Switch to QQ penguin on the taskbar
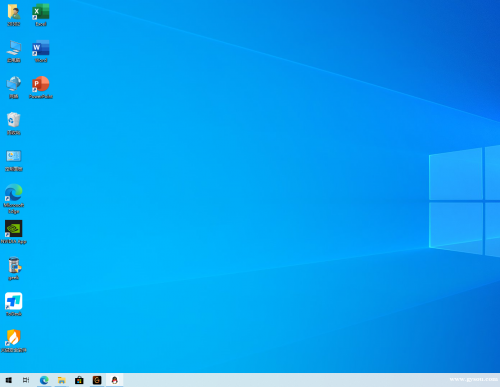 point(115,380)
